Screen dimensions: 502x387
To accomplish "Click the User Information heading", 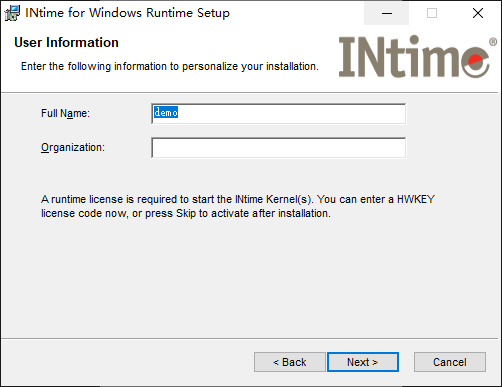I will [x=66, y=43].
